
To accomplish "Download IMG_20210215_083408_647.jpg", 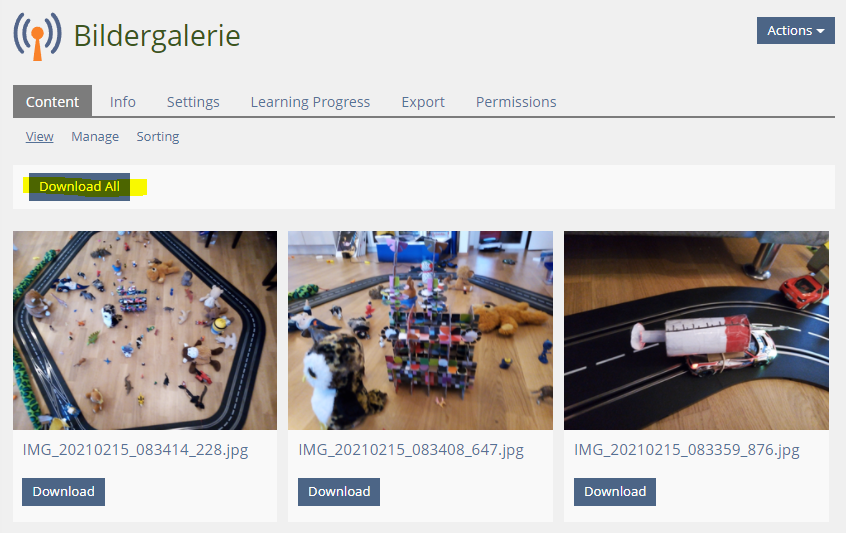I will tap(339, 491).
